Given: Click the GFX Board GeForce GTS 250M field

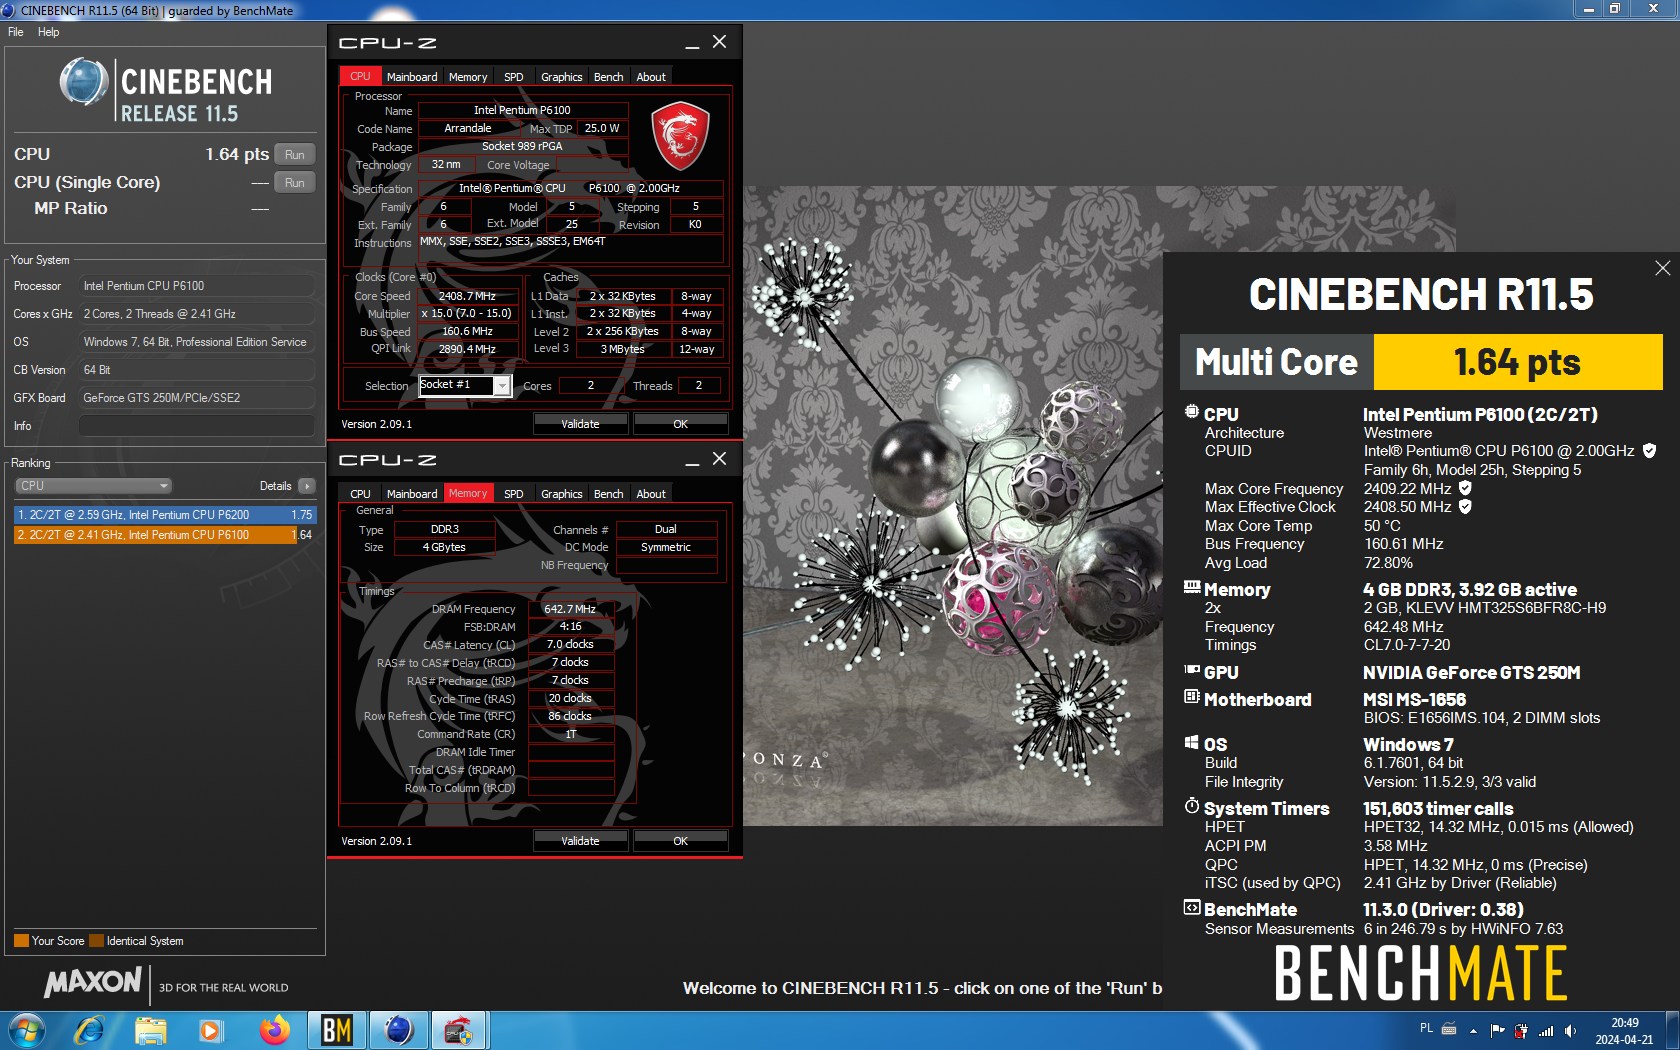Looking at the screenshot, I should pos(197,398).
